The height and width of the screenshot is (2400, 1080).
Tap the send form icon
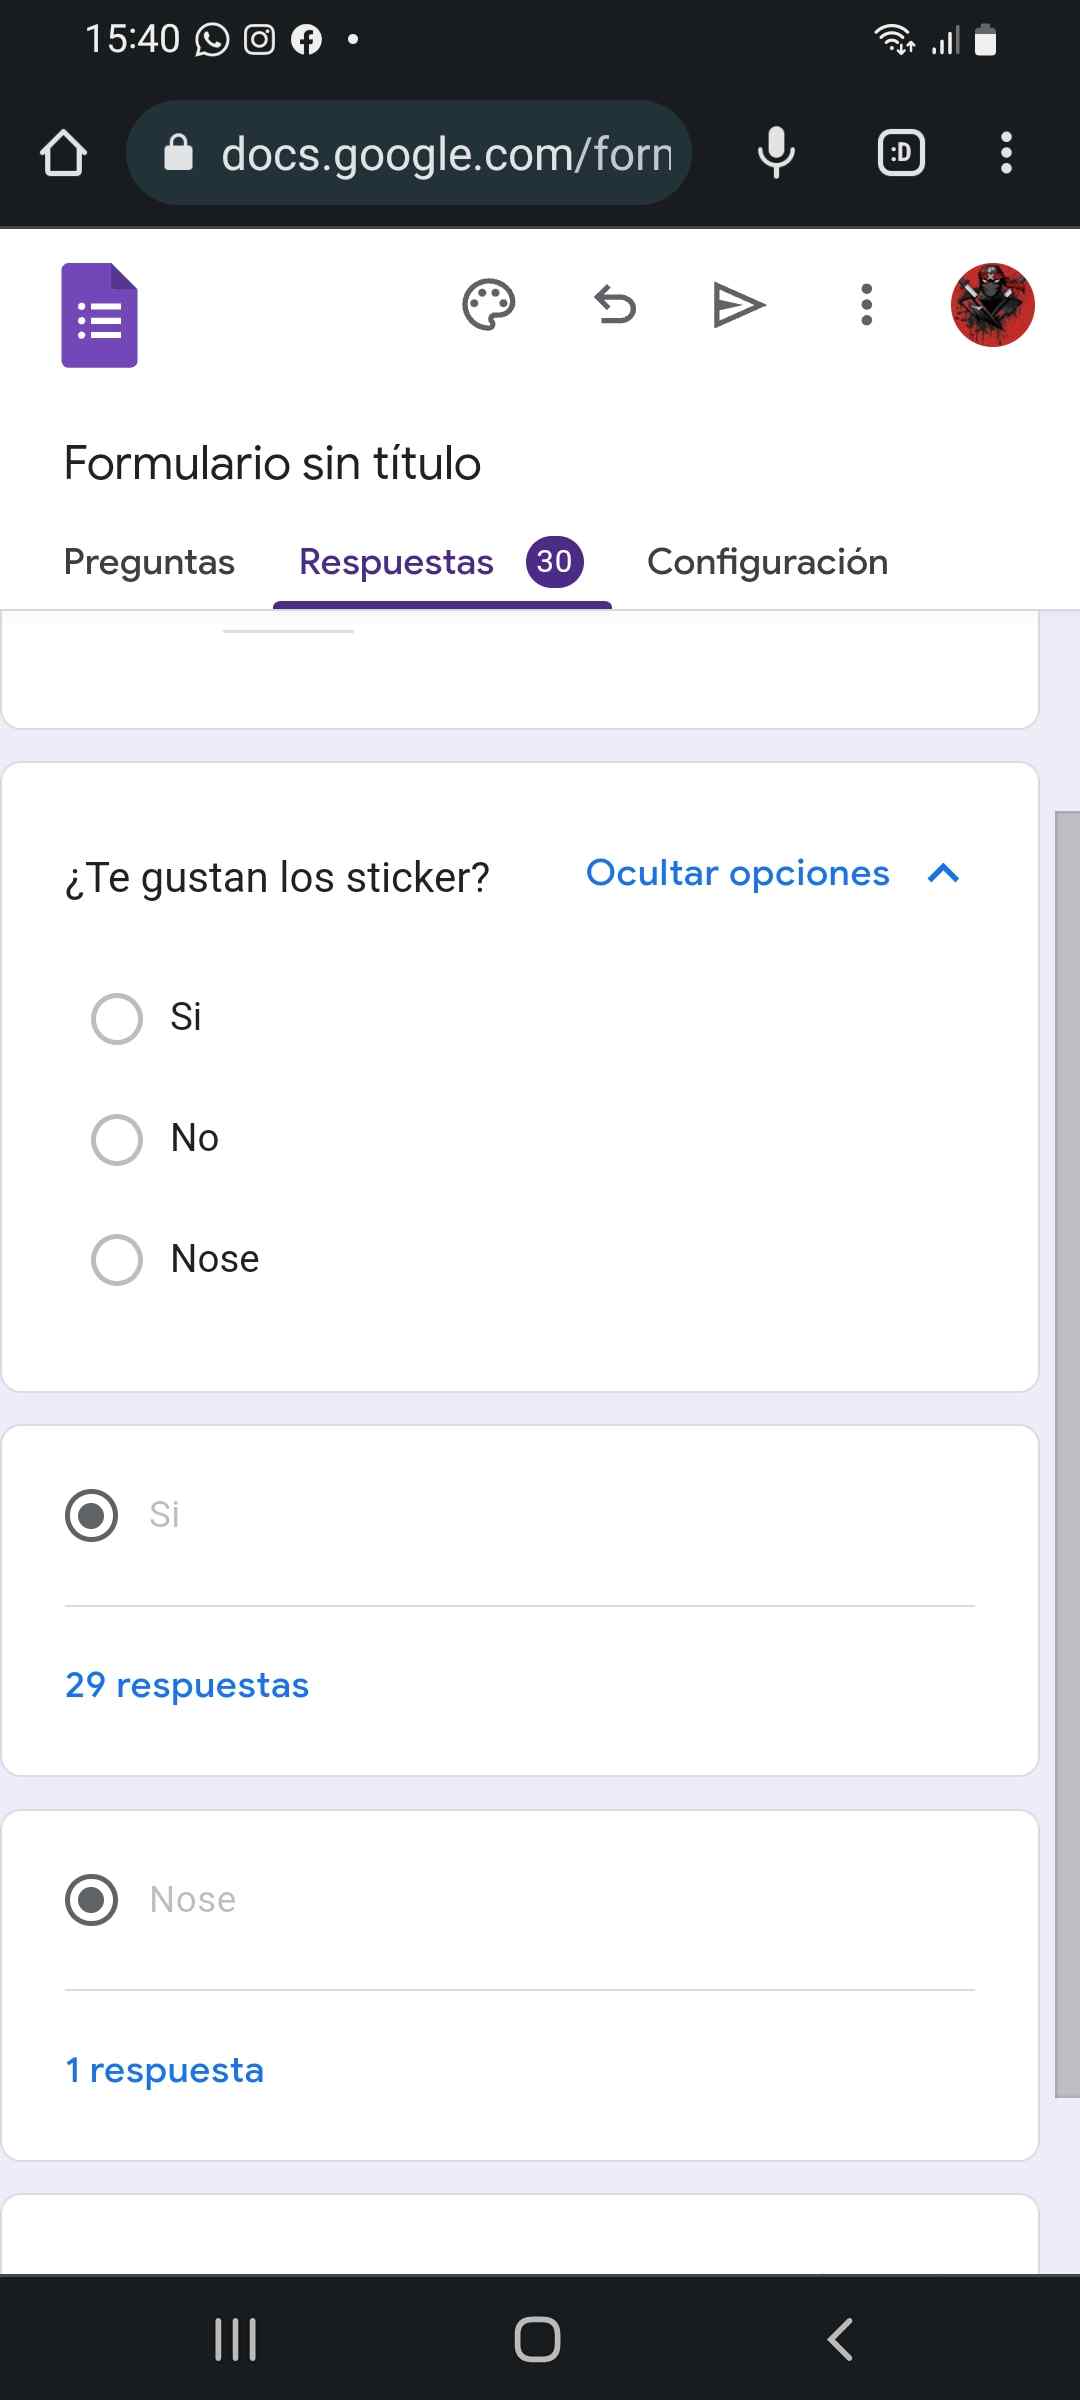(739, 305)
